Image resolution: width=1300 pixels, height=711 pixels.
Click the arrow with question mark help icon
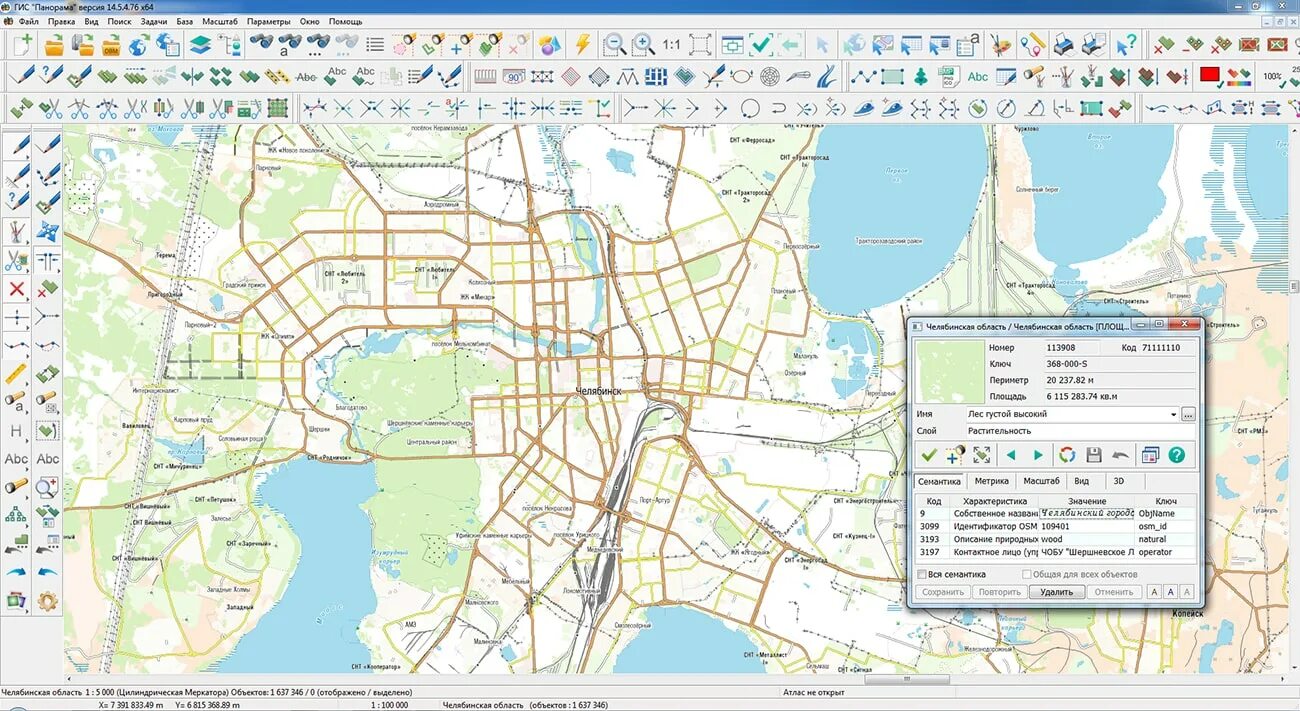tap(1127, 44)
